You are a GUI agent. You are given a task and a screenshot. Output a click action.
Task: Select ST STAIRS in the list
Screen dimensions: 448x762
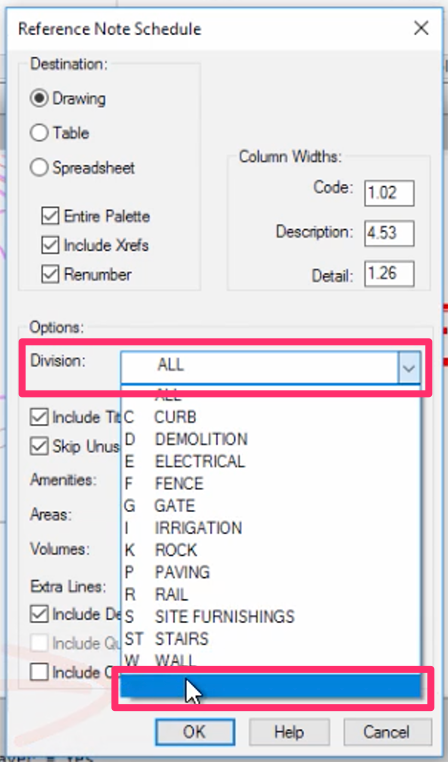click(x=270, y=639)
